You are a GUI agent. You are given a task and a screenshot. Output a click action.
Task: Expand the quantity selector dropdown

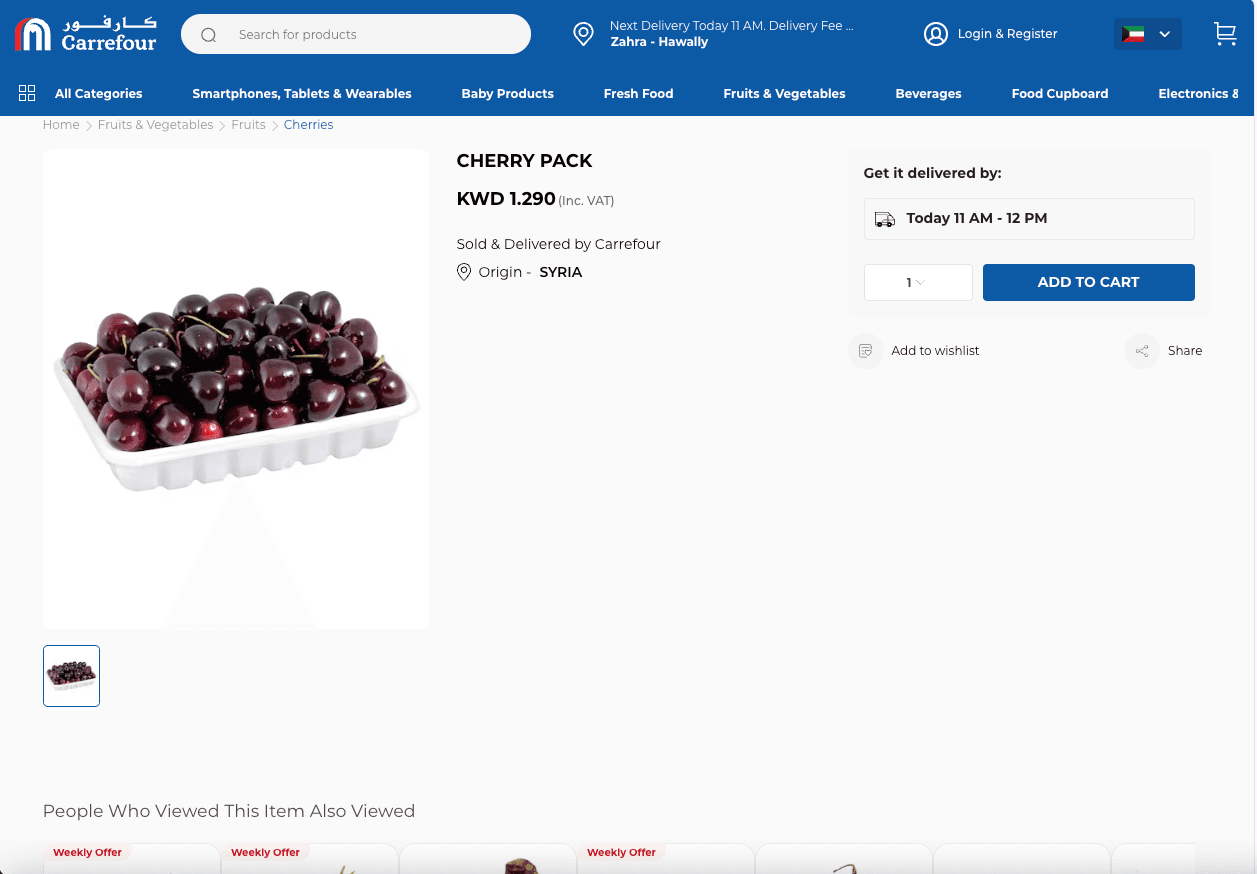pyautogui.click(x=918, y=282)
